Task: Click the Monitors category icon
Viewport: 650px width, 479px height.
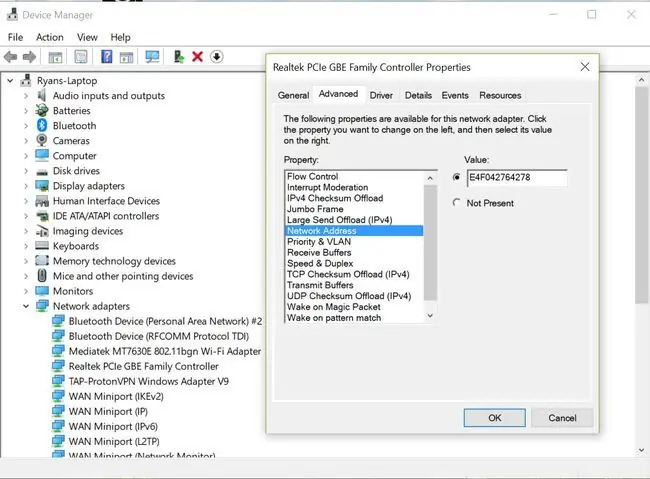Action: coord(42,291)
